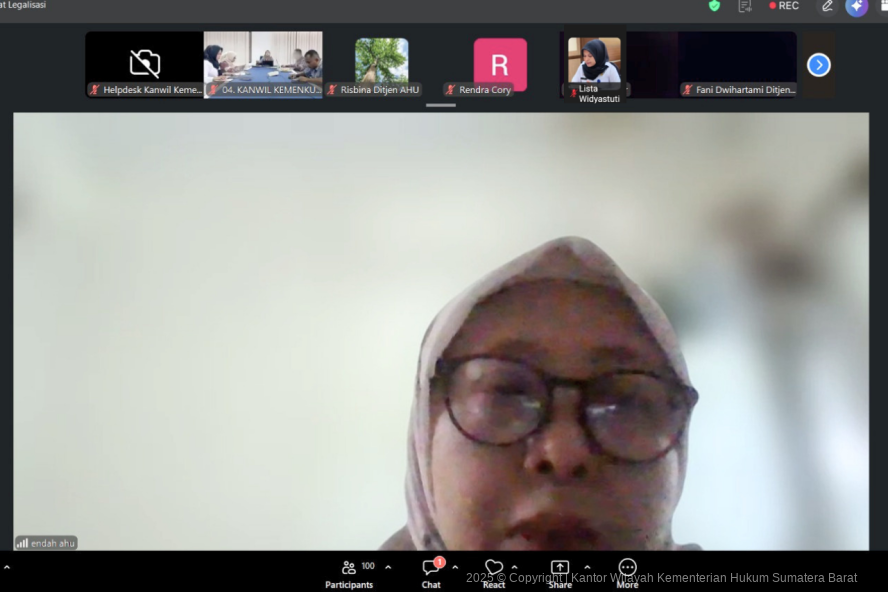Open the AI Companion sparkle icon

[856, 6]
